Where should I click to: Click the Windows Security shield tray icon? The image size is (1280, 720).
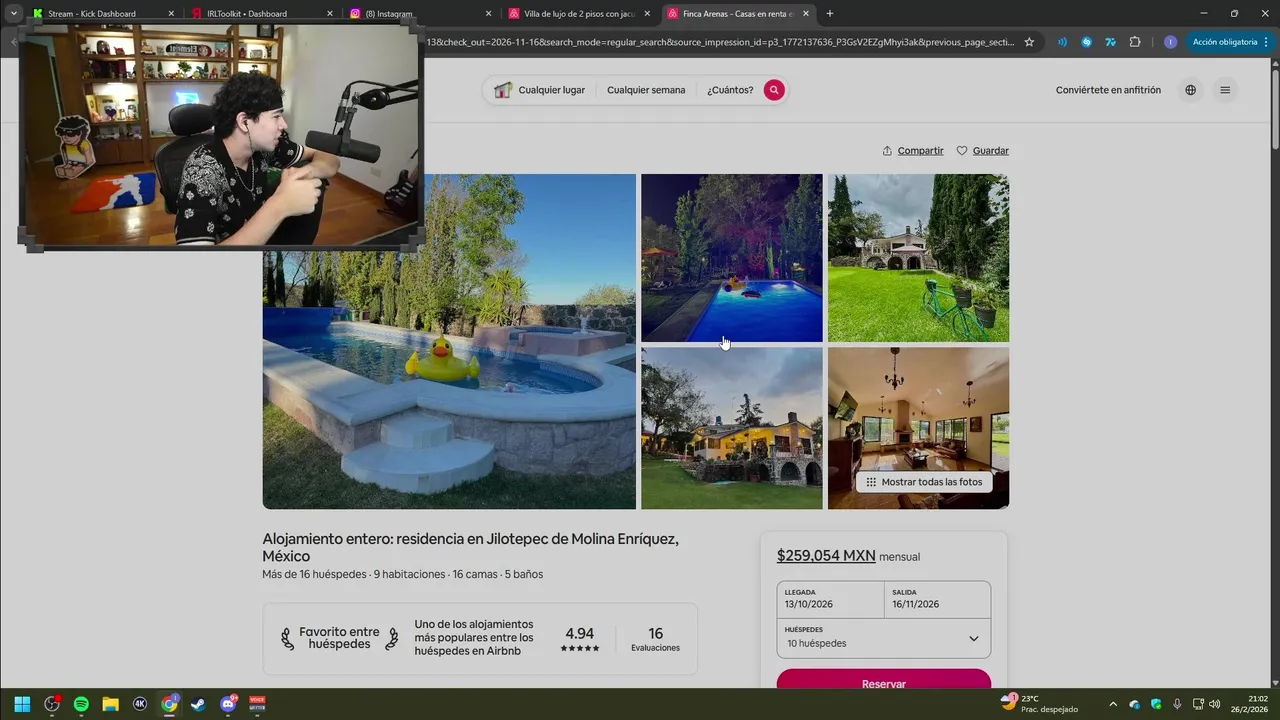(1156, 704)
